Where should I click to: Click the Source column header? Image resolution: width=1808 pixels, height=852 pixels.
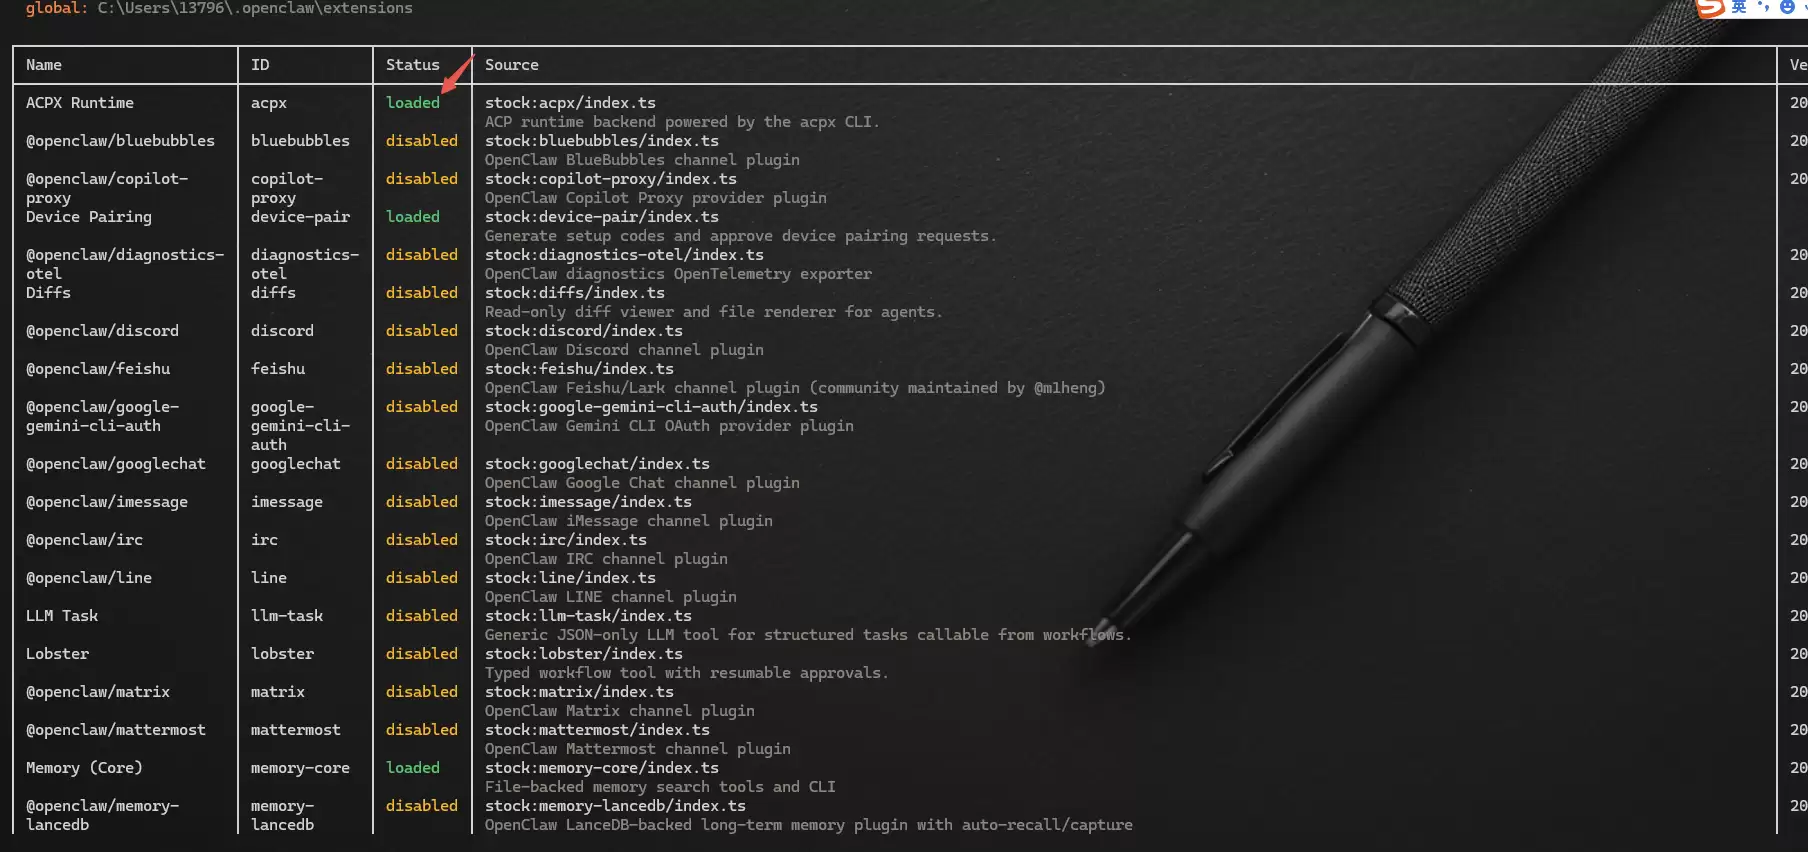[512, 65]
